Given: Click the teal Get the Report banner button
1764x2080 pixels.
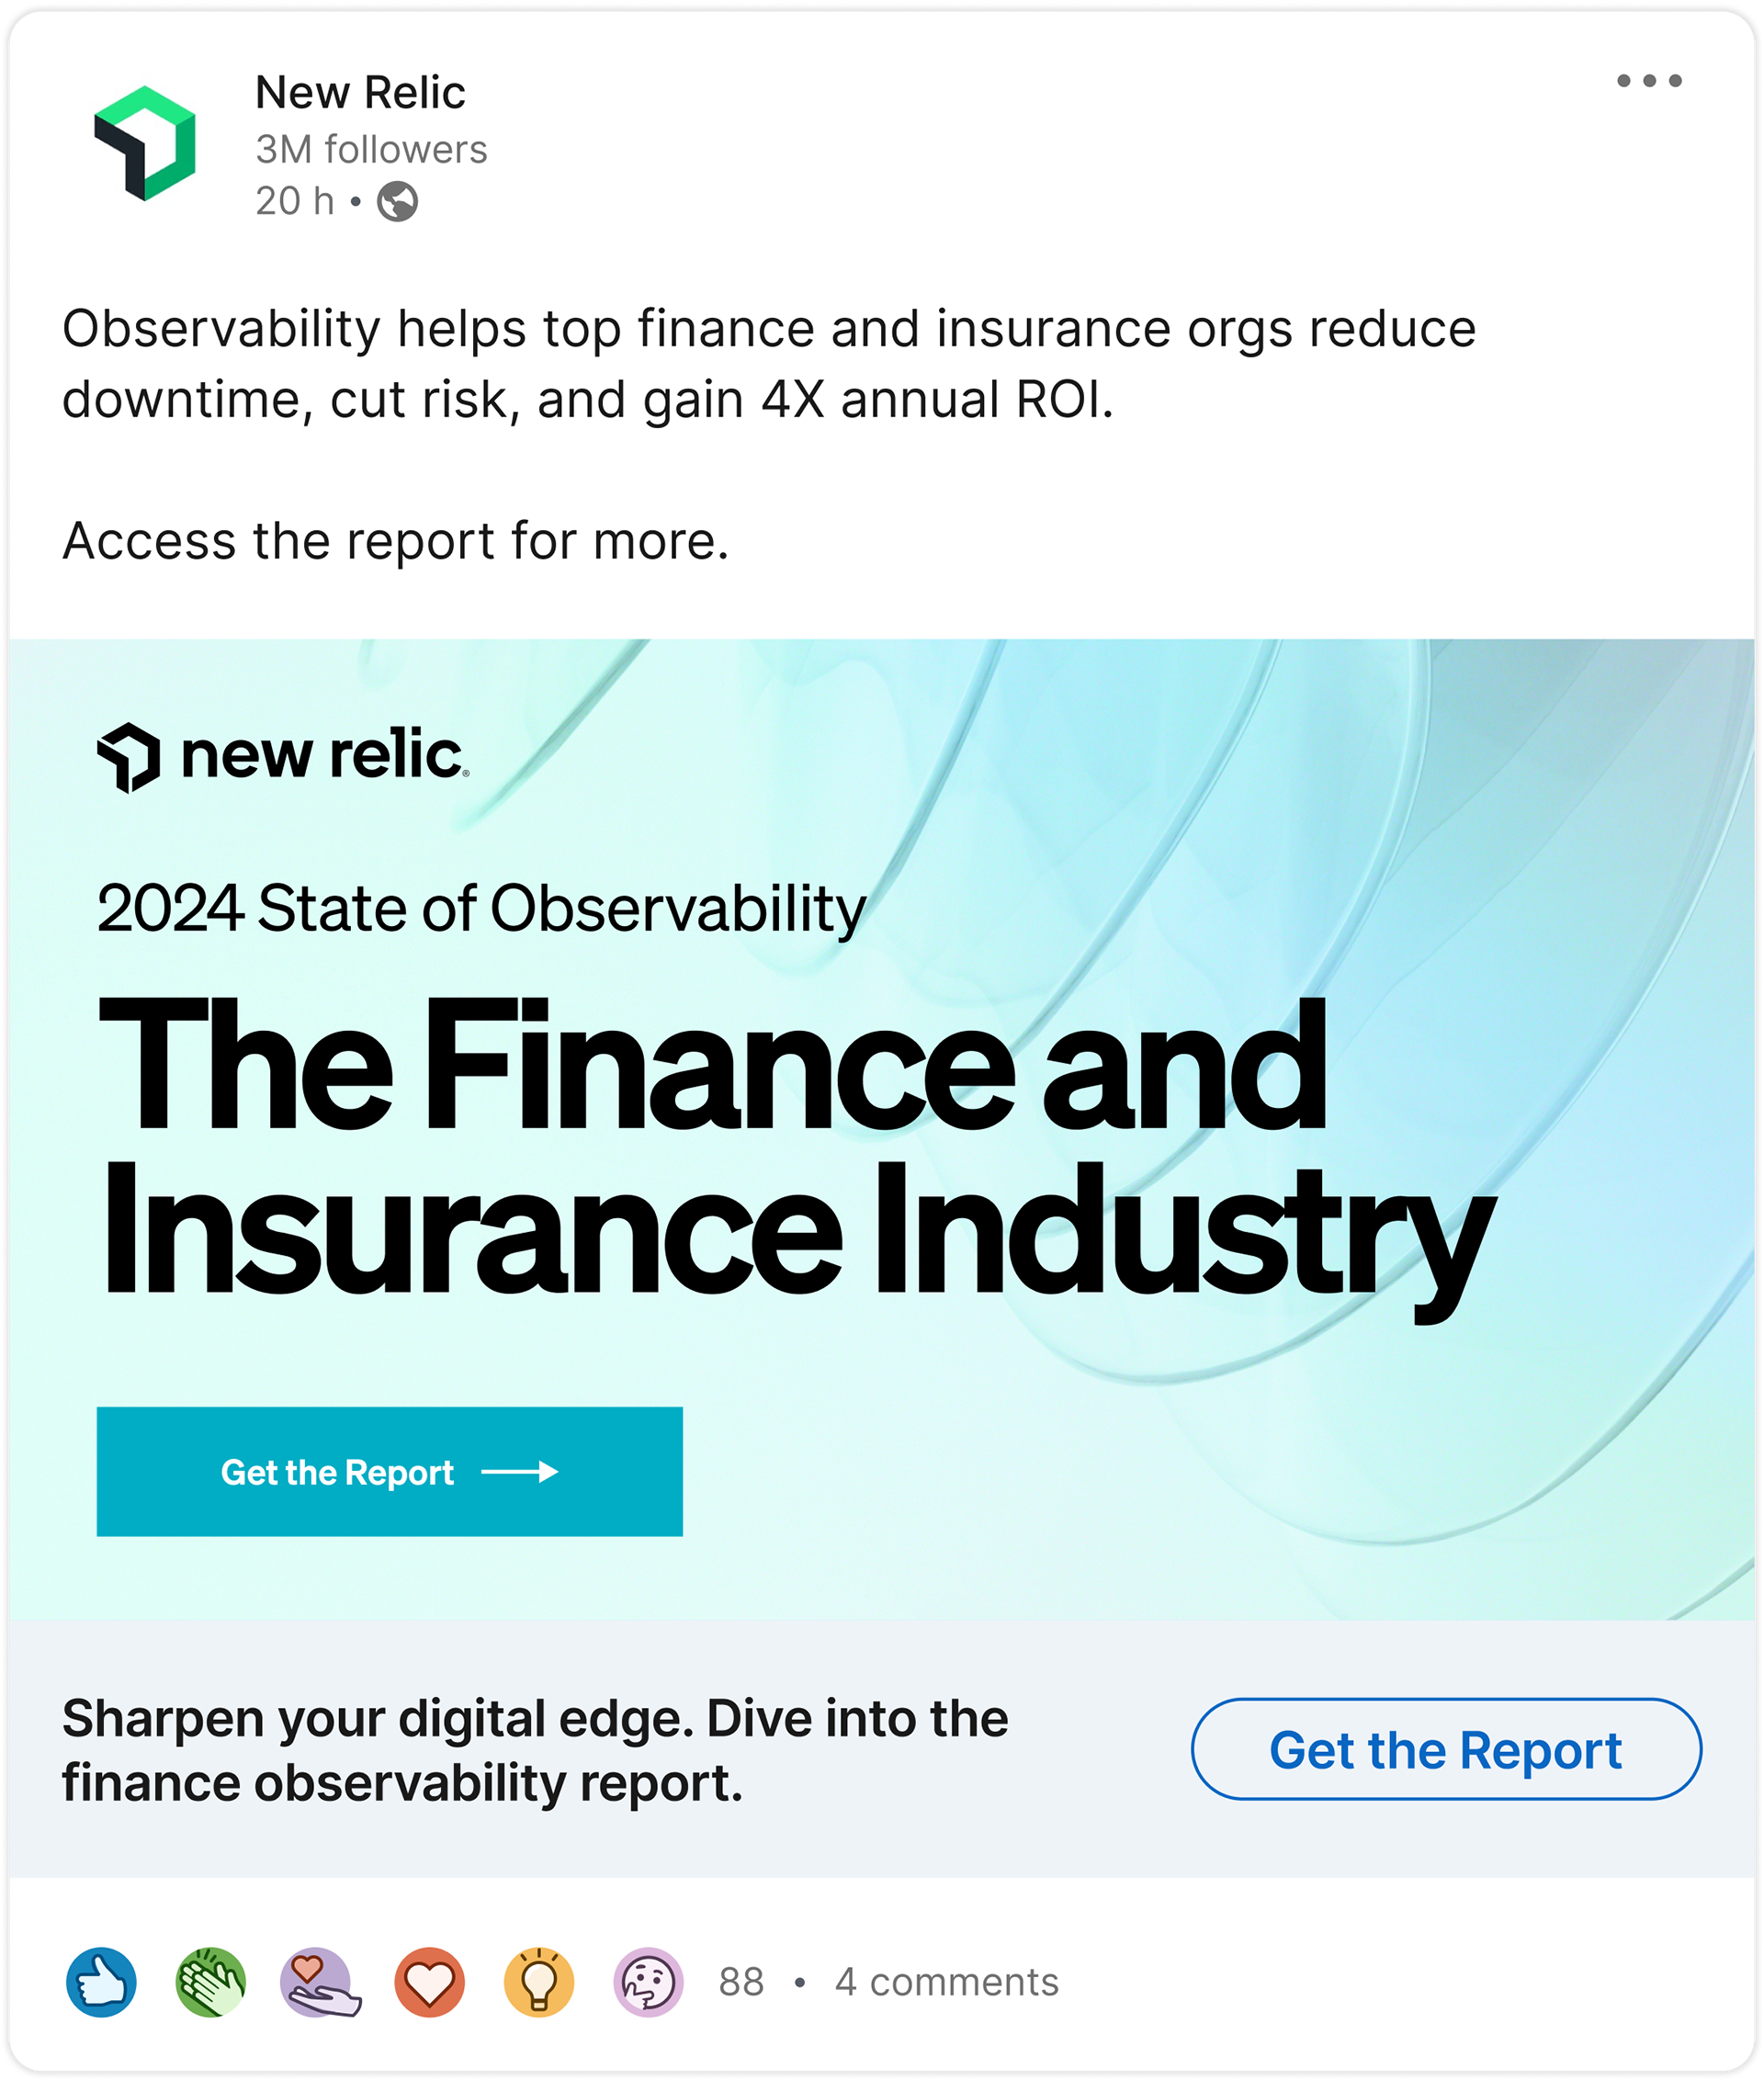Looking at the screenshot, I should click(x=389, y=1472).
